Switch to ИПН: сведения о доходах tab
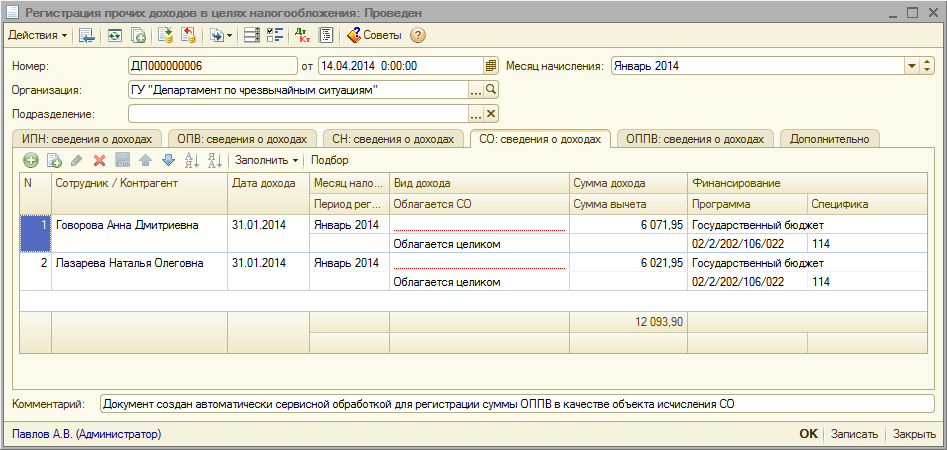 click(x=88, y=138)
